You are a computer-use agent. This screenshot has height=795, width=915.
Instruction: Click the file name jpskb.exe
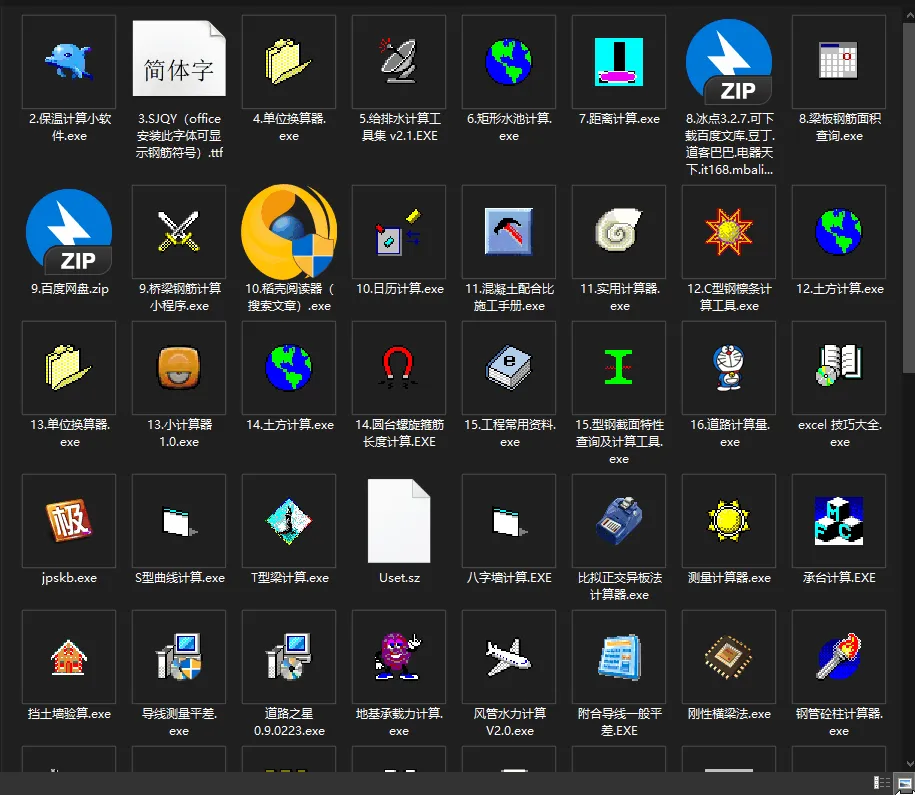click(x=69, y=578)
